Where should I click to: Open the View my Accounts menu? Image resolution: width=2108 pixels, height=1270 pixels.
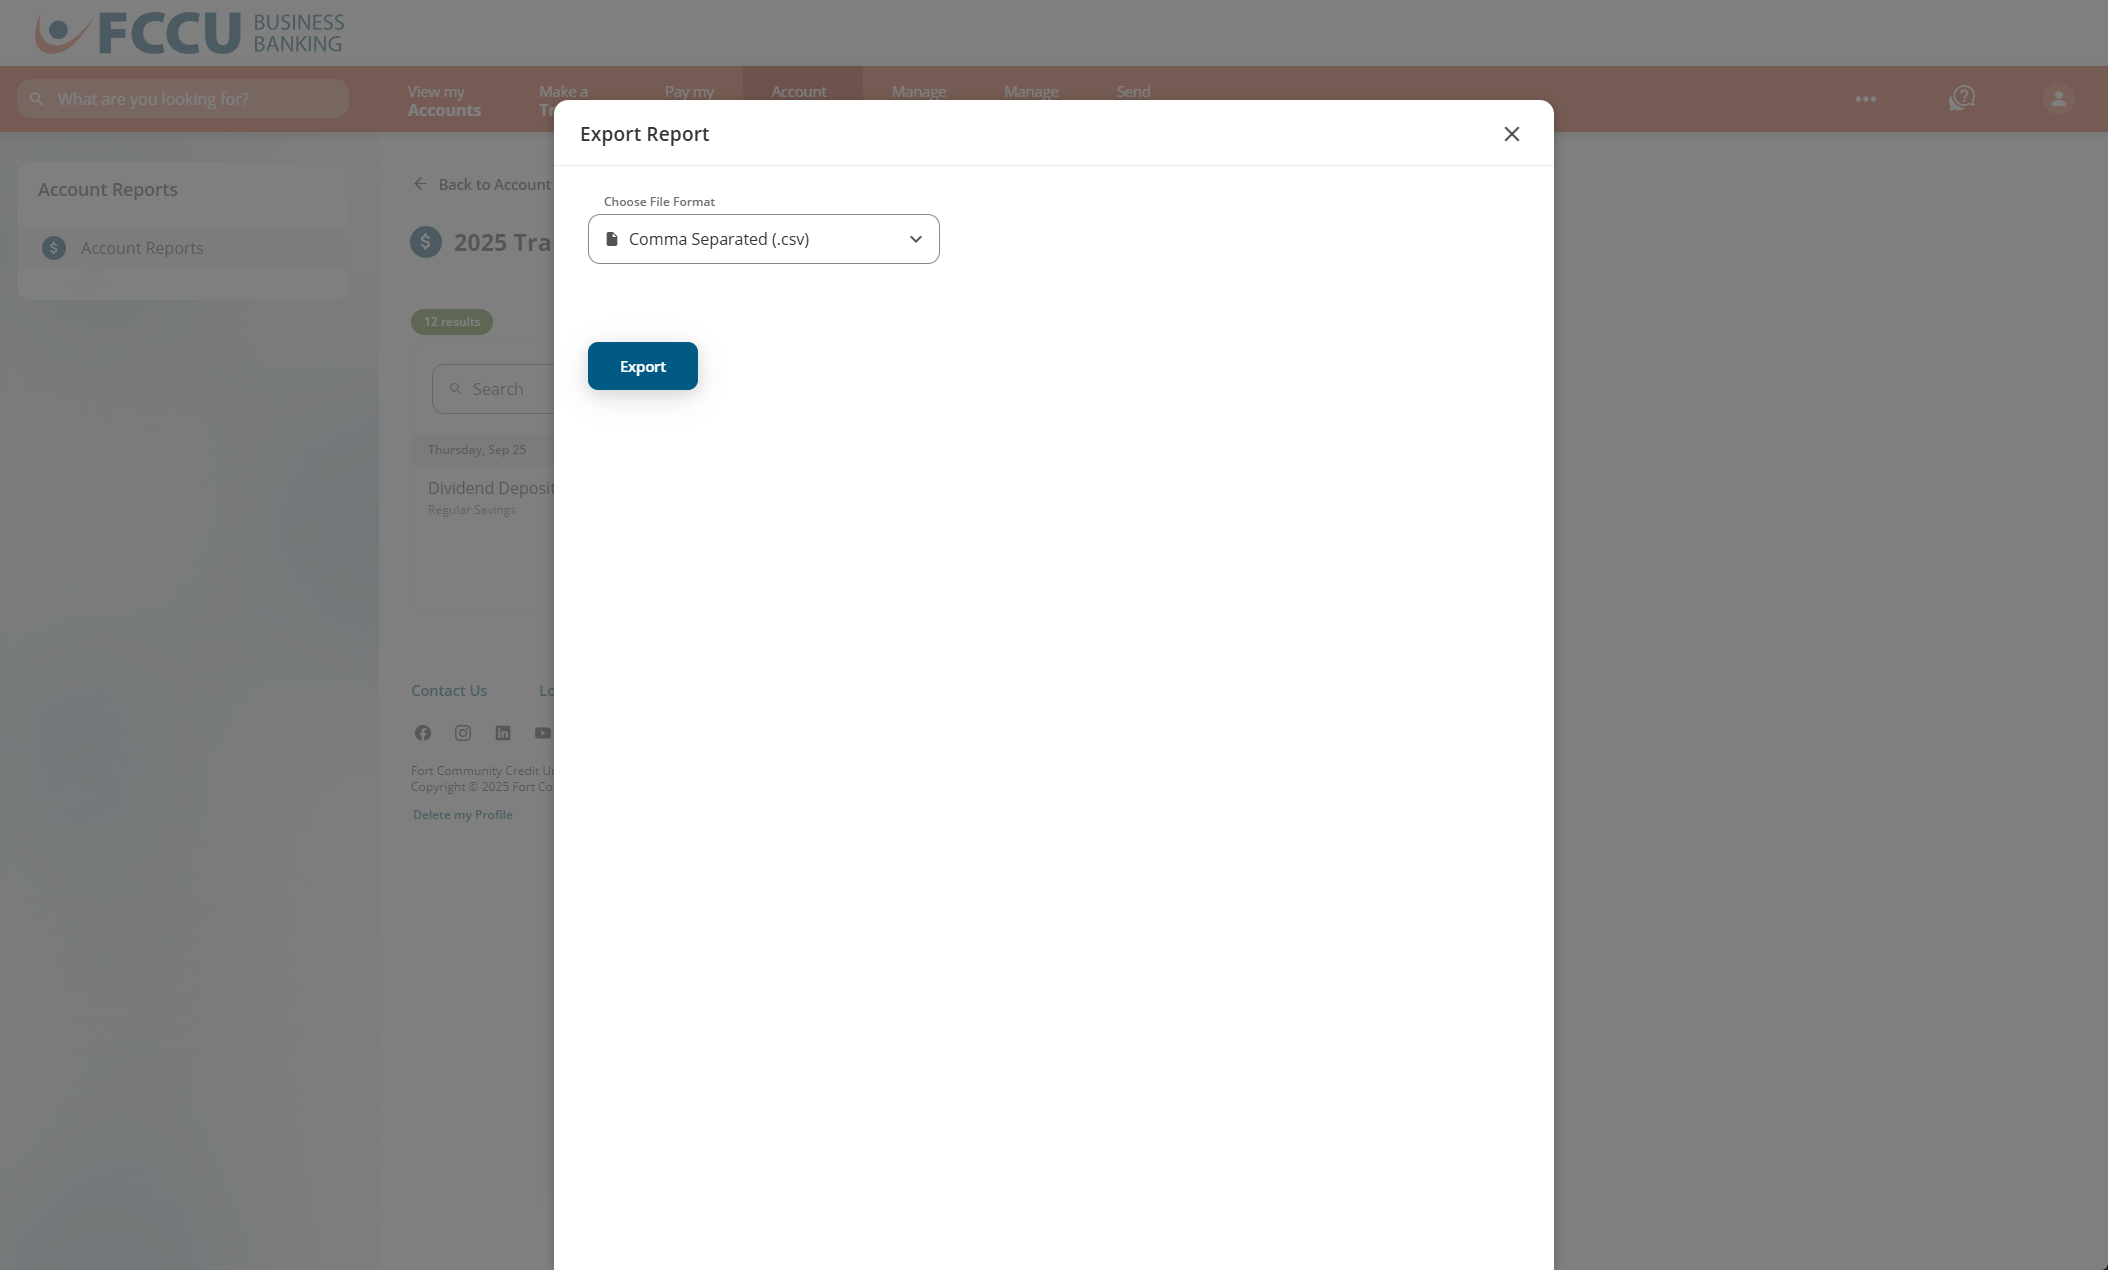(443, 100)
